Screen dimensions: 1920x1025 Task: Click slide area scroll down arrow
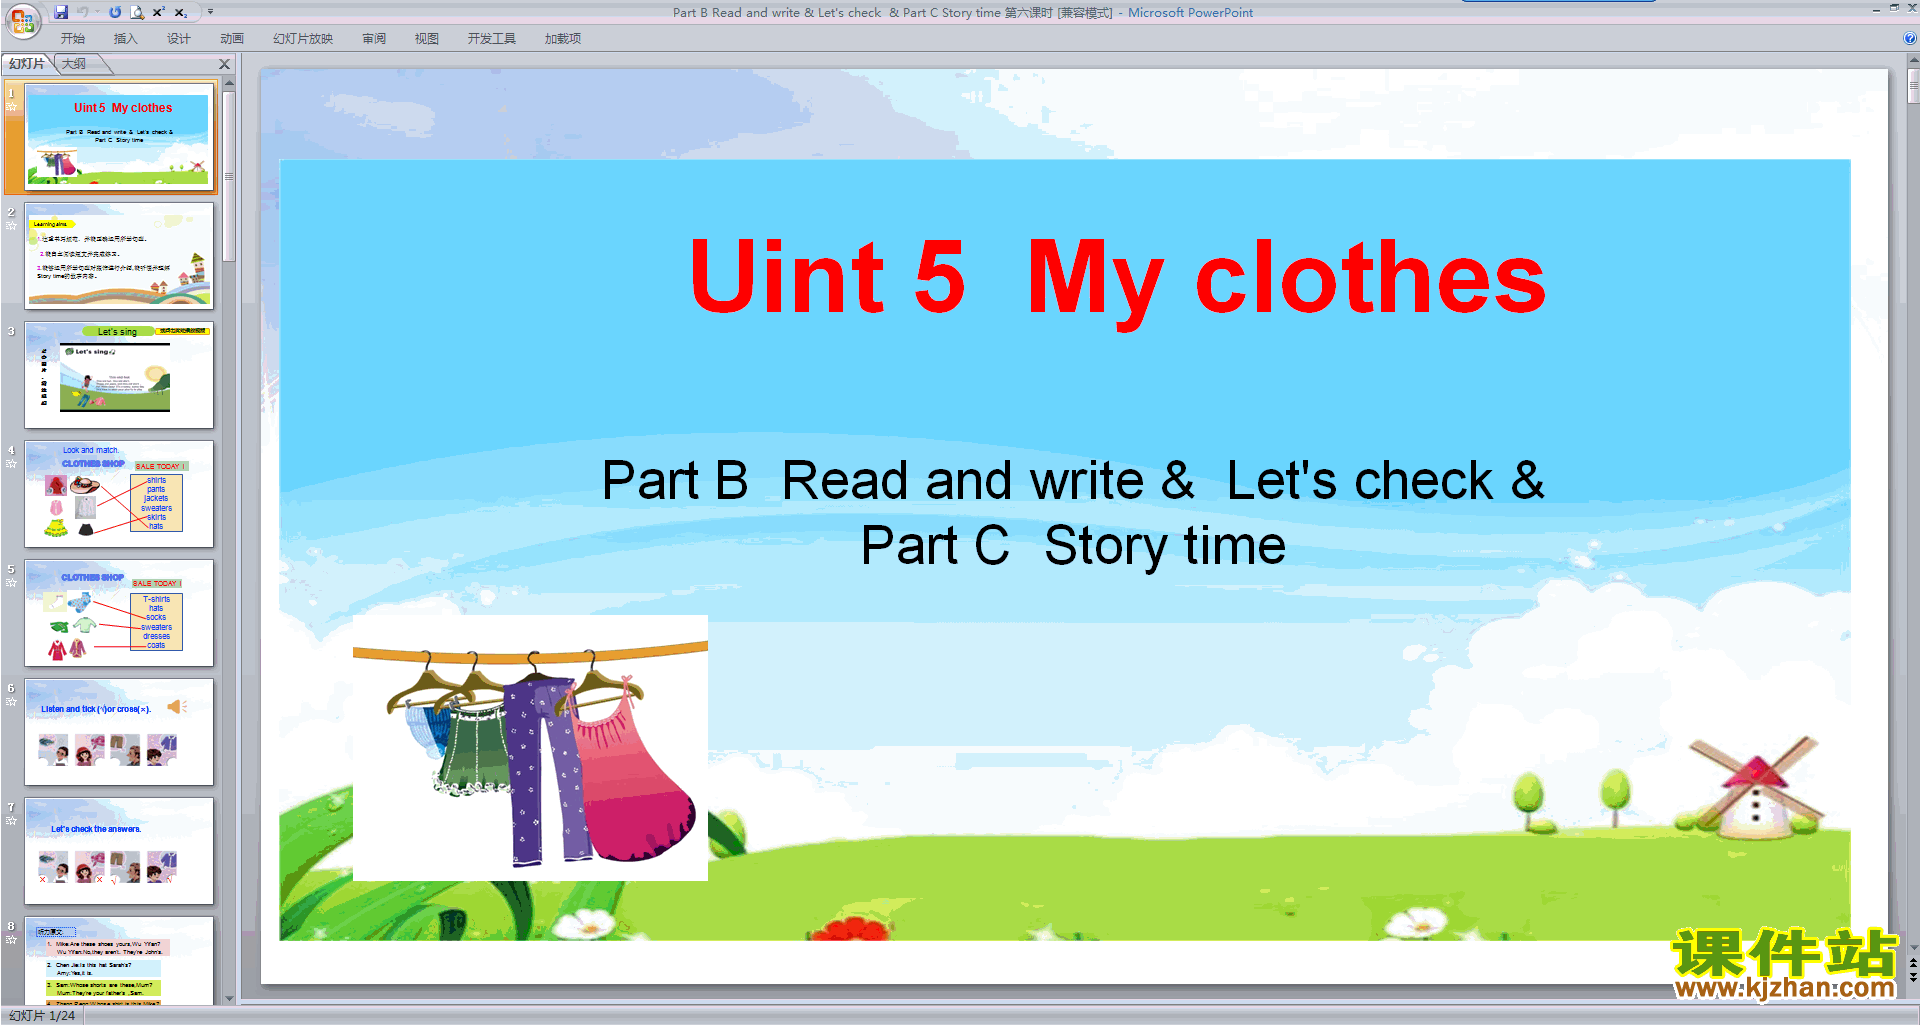coord(1913,947)
